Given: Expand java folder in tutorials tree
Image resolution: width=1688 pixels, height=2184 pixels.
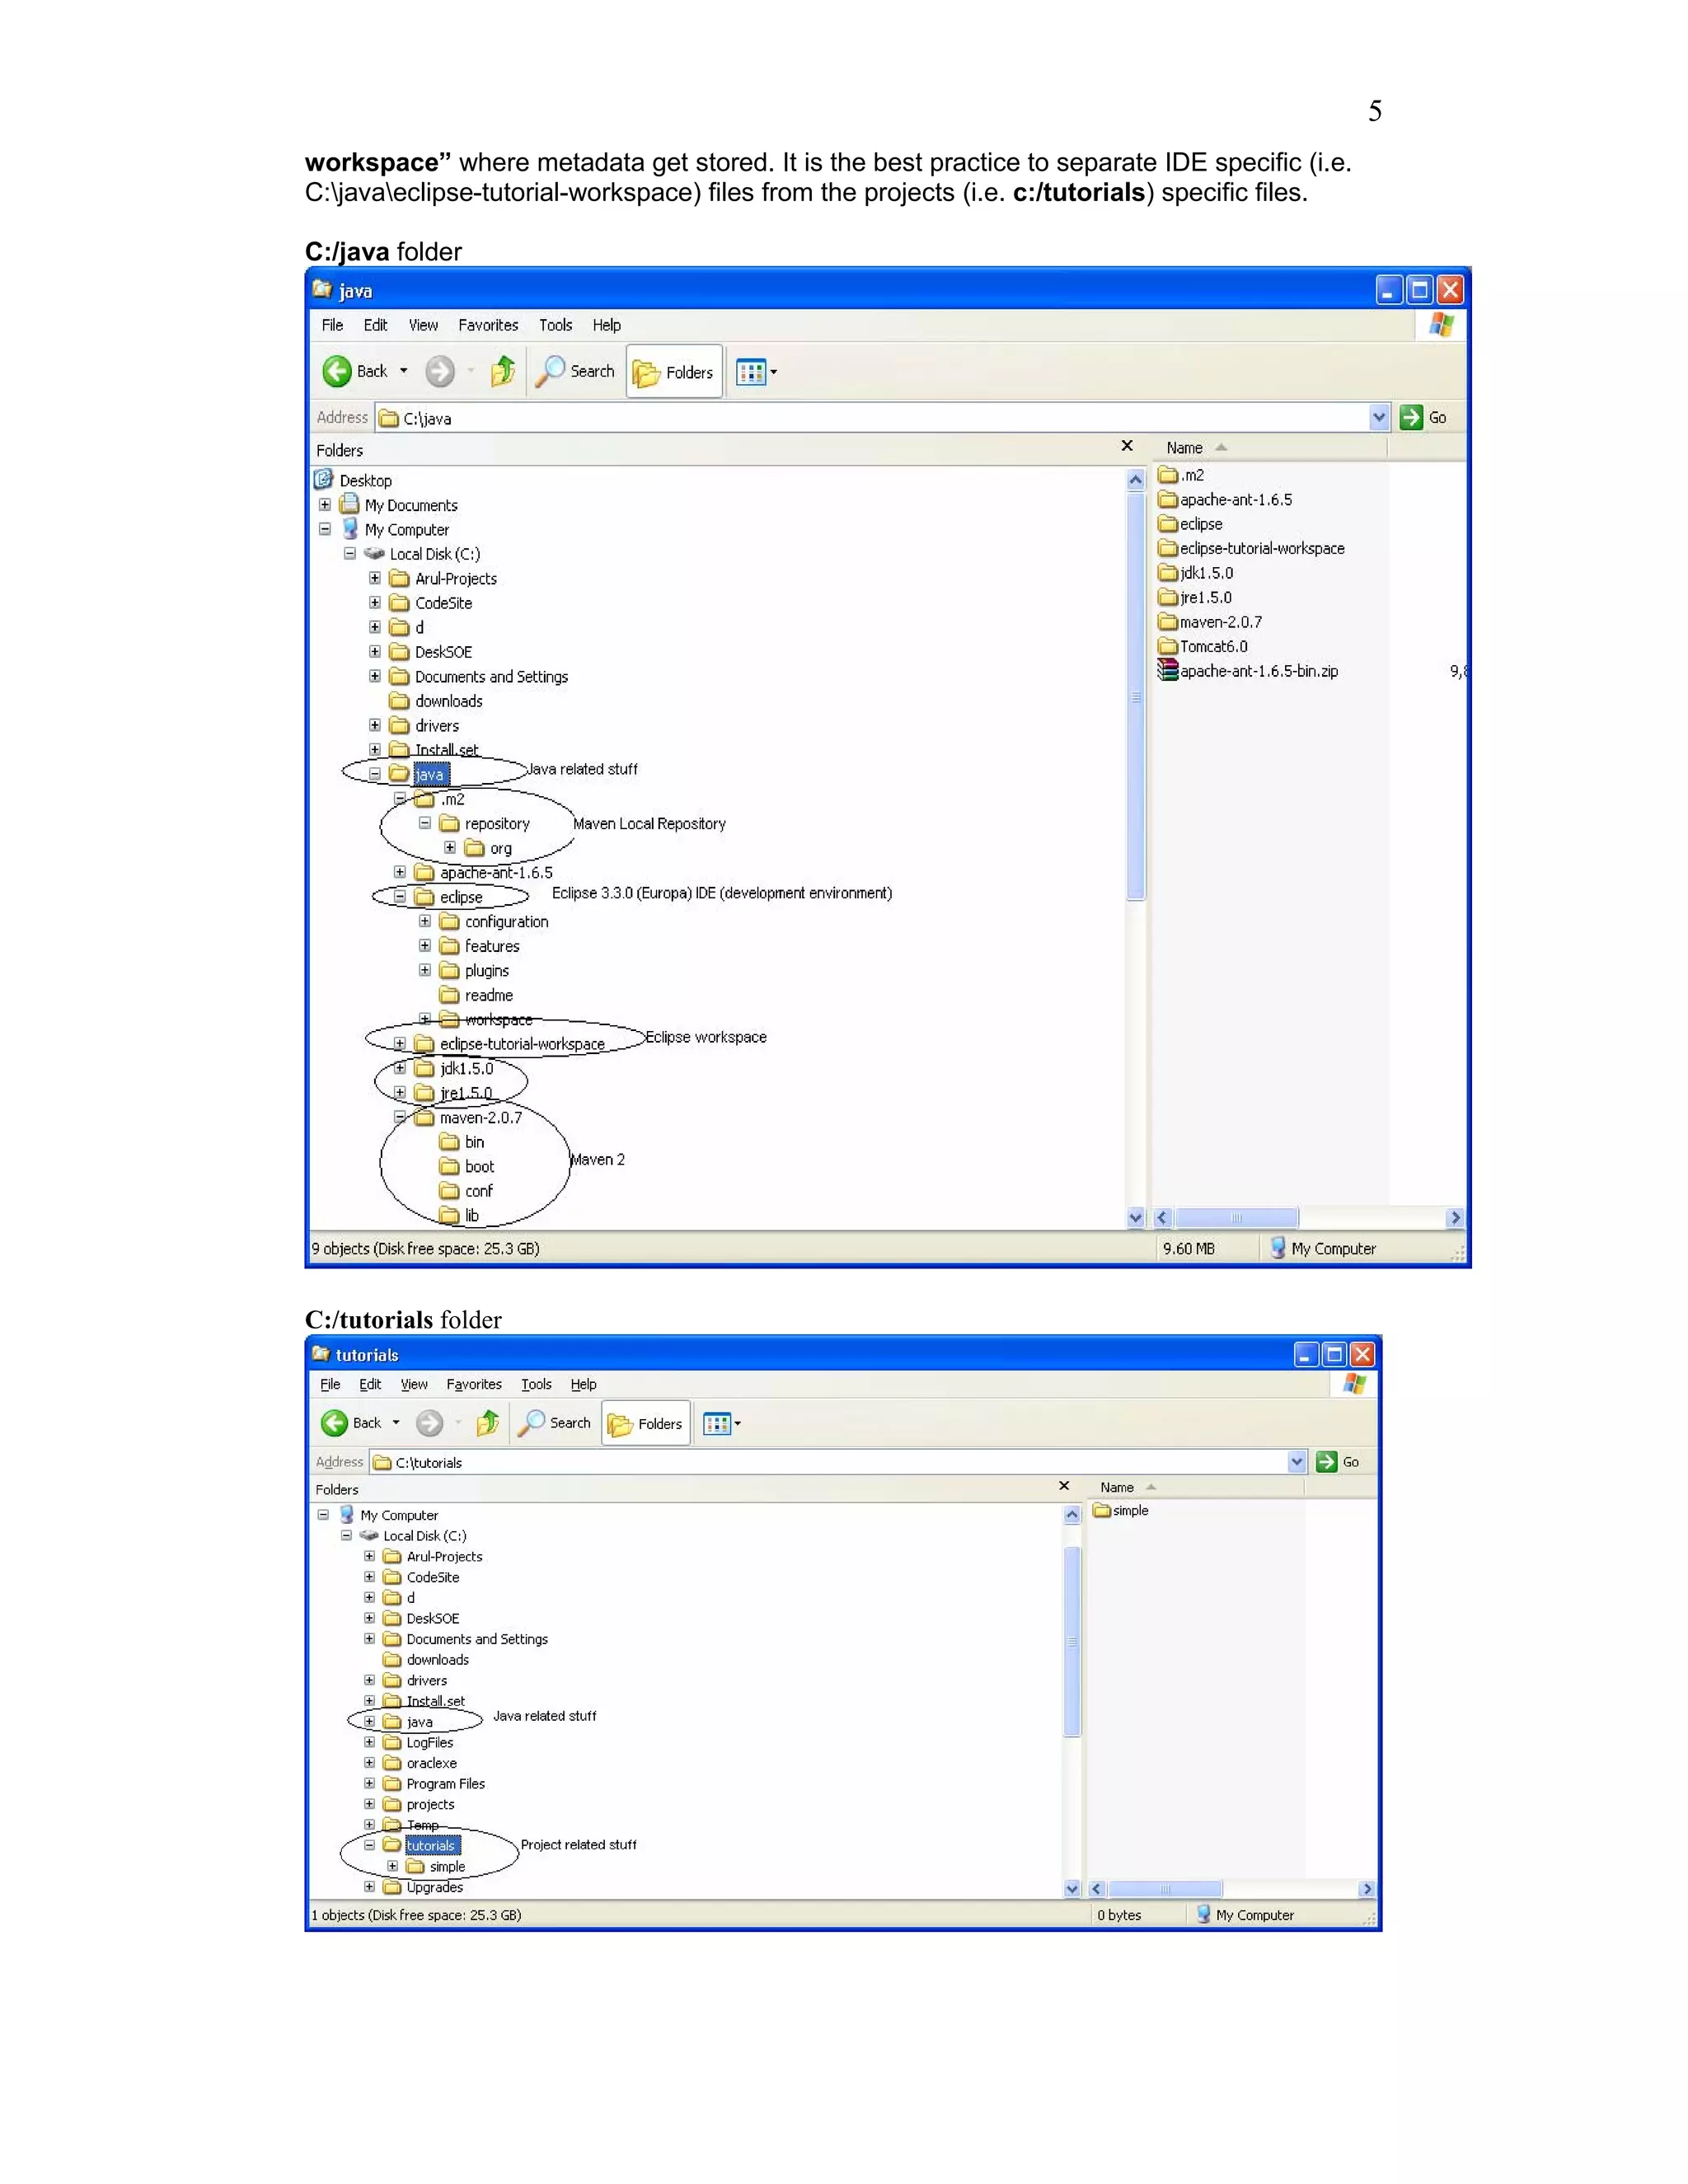Looking at the screenshot, I should click(x=369, y=1721).
